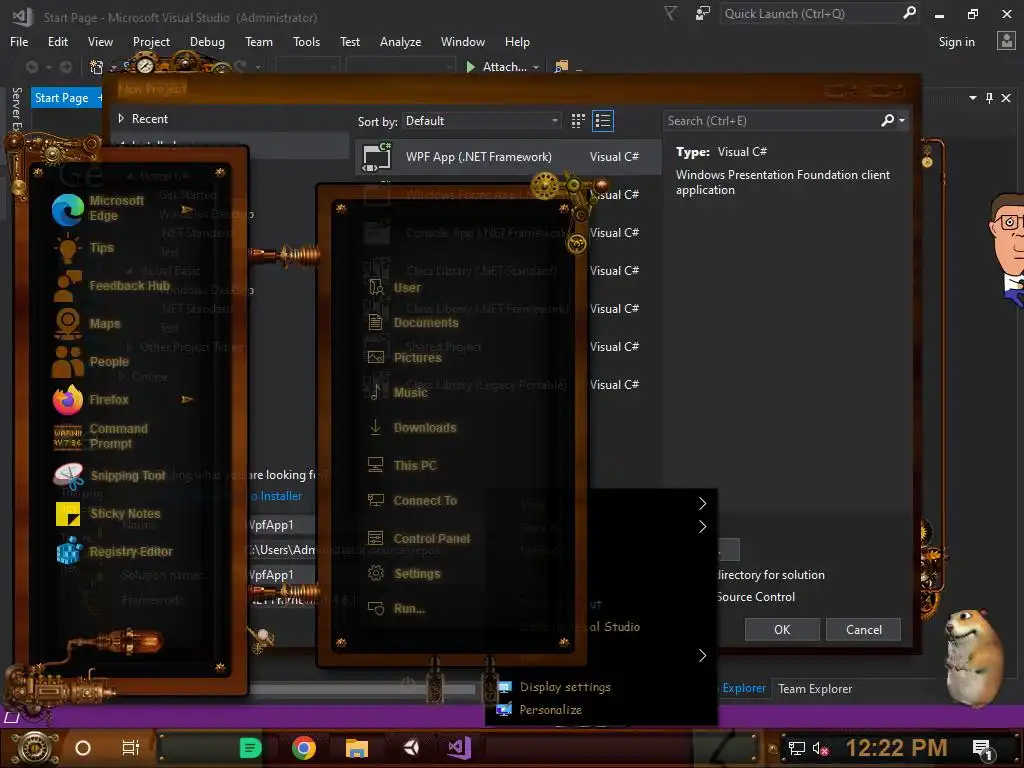Open the Run... dialog entry
This screenshot has height=768, width=1024.
[396, 609]
